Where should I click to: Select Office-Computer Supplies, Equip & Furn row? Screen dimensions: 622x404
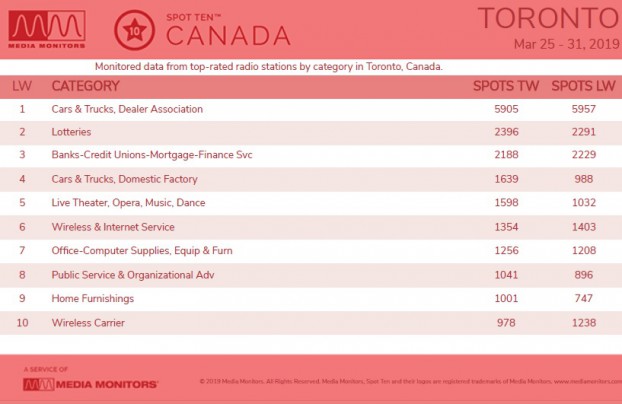click(311, 251)
